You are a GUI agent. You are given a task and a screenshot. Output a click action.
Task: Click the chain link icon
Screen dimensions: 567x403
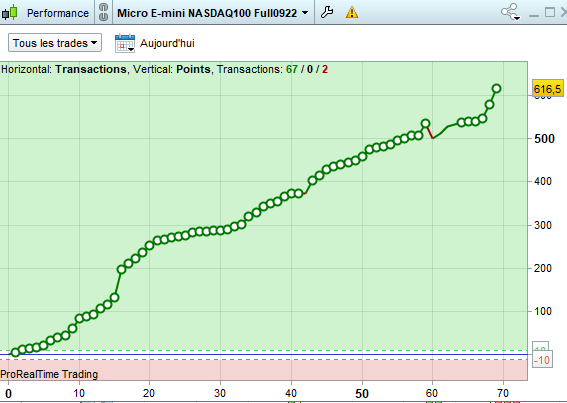(103, 13)
